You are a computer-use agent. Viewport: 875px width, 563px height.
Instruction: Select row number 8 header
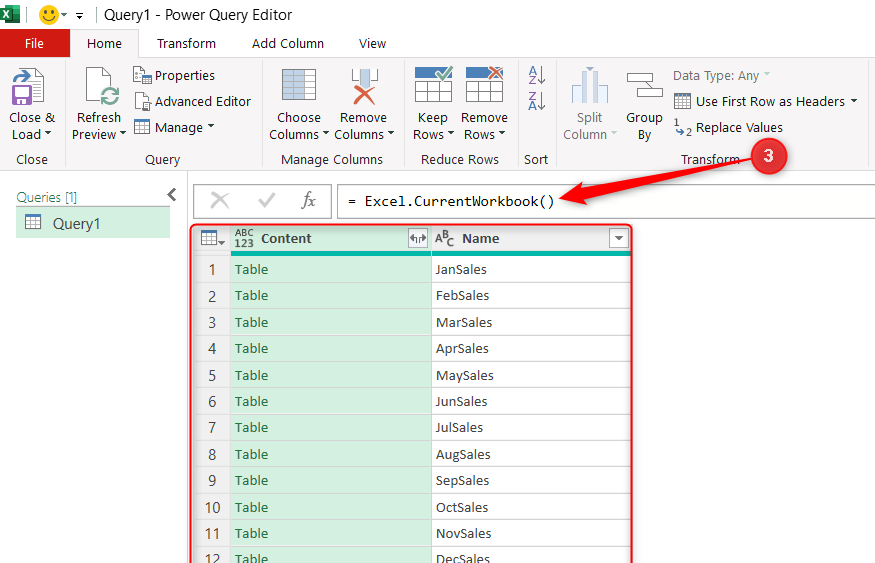coord(212,455)
